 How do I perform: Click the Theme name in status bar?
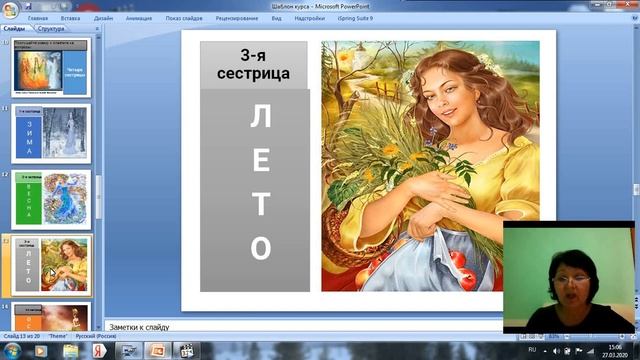58,336
